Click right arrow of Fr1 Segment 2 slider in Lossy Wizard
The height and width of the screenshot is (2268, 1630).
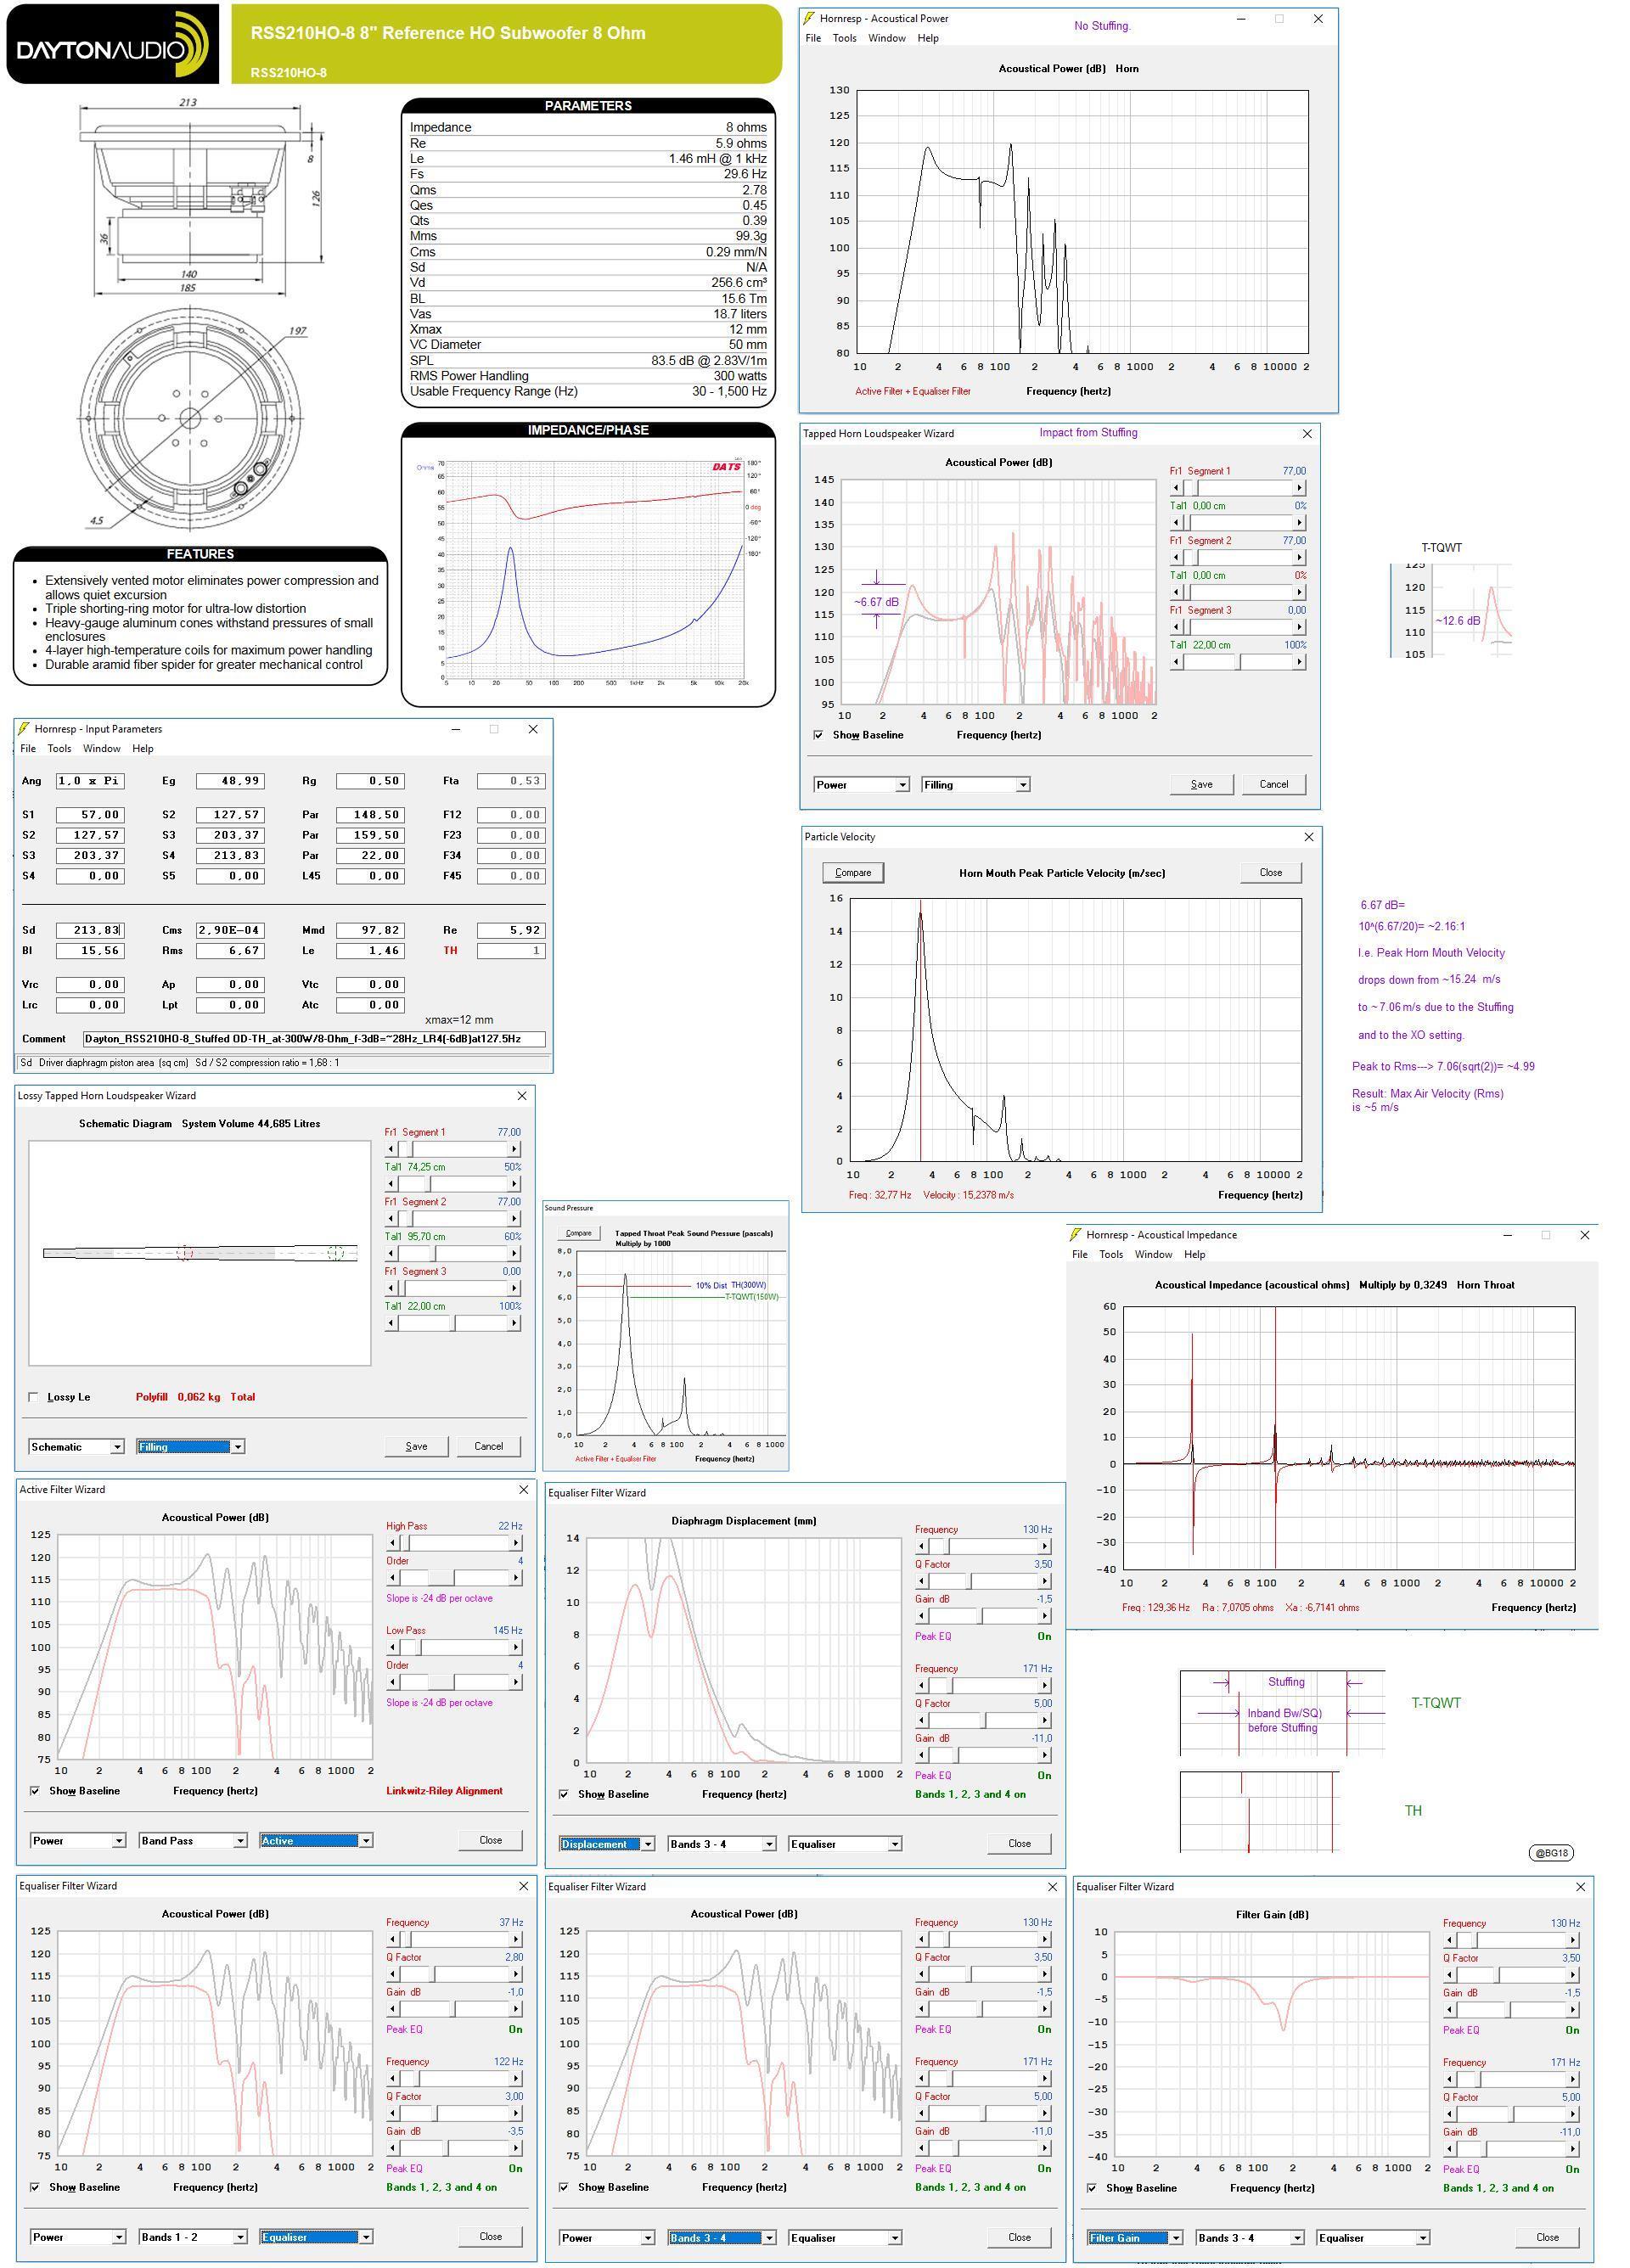[x=515, y=1219]
